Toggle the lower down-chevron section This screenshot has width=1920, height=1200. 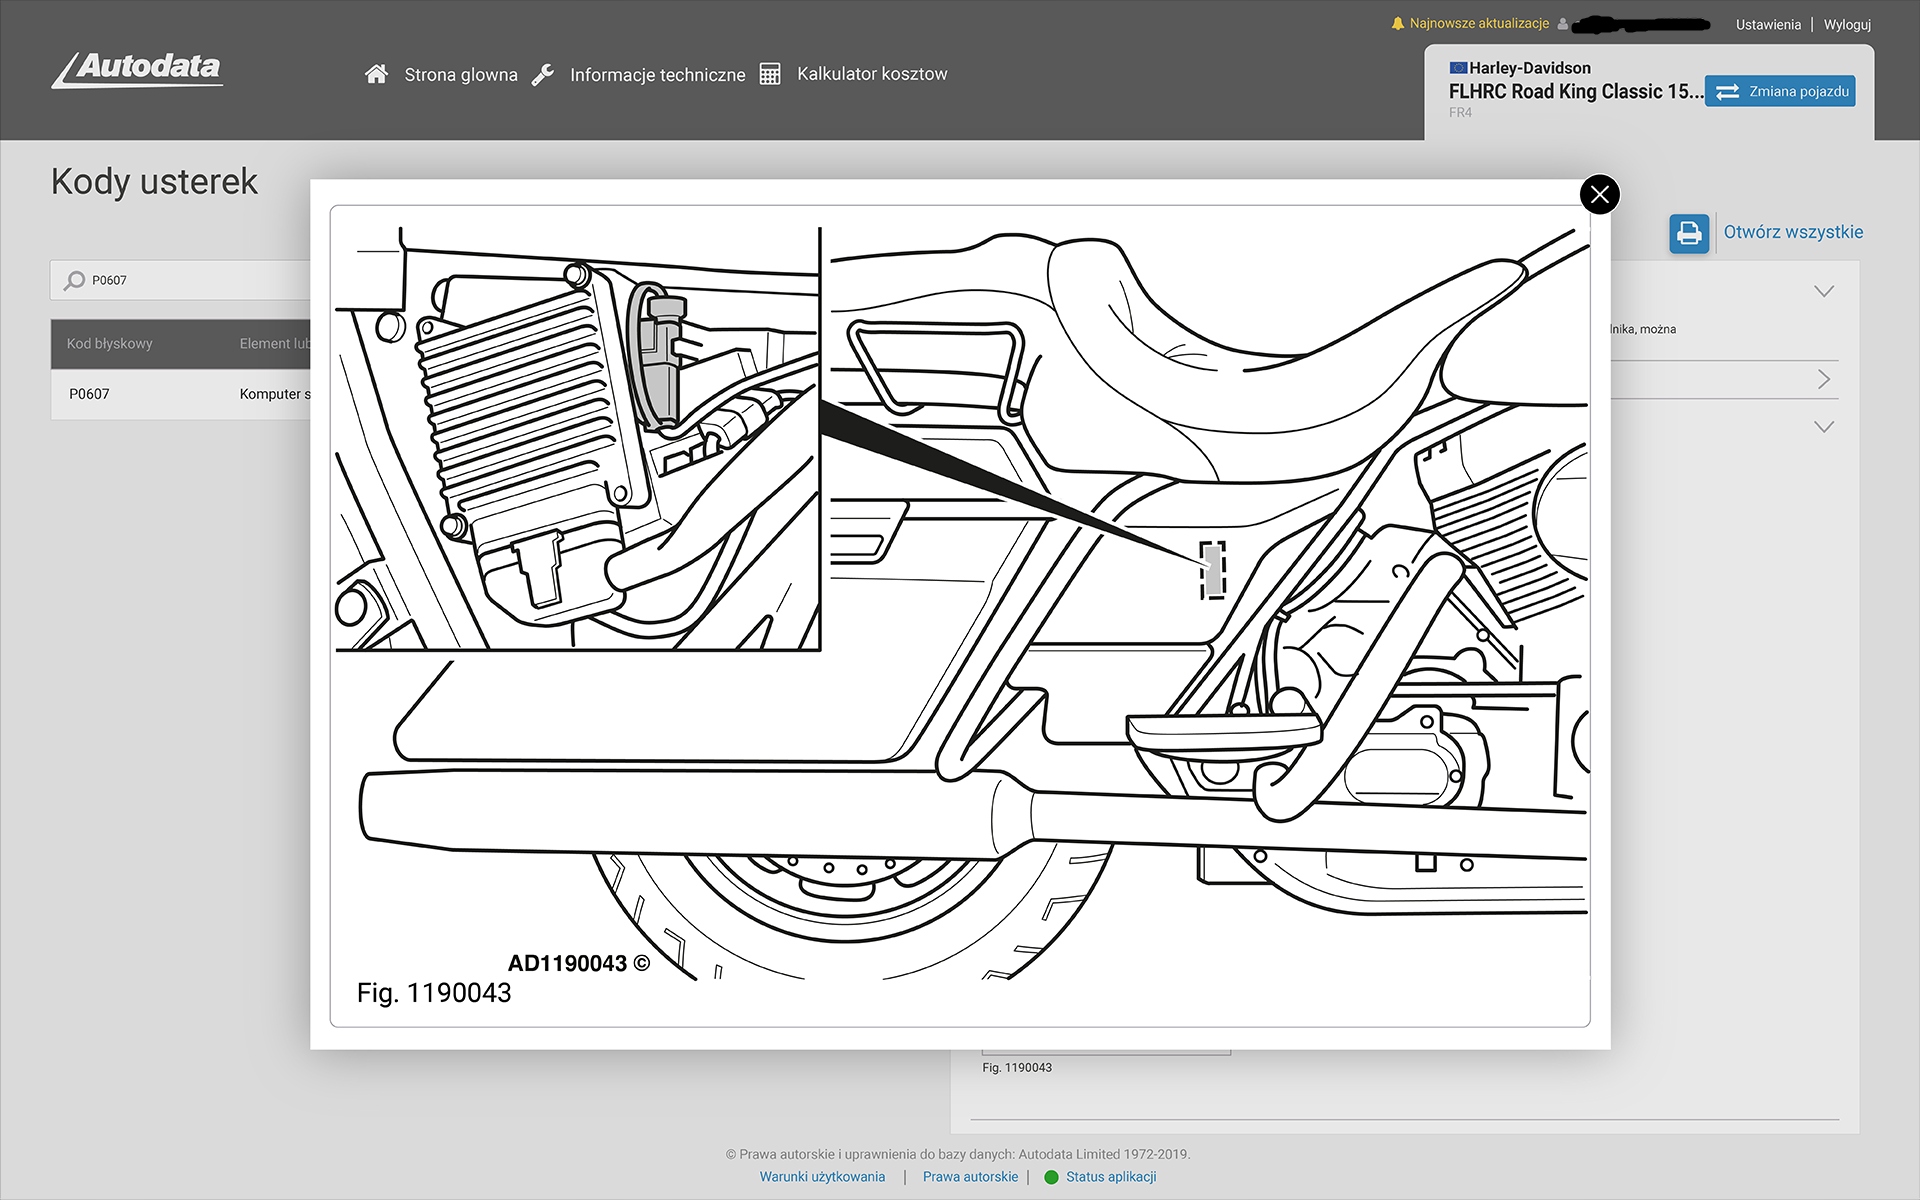tap(1823, 427)
